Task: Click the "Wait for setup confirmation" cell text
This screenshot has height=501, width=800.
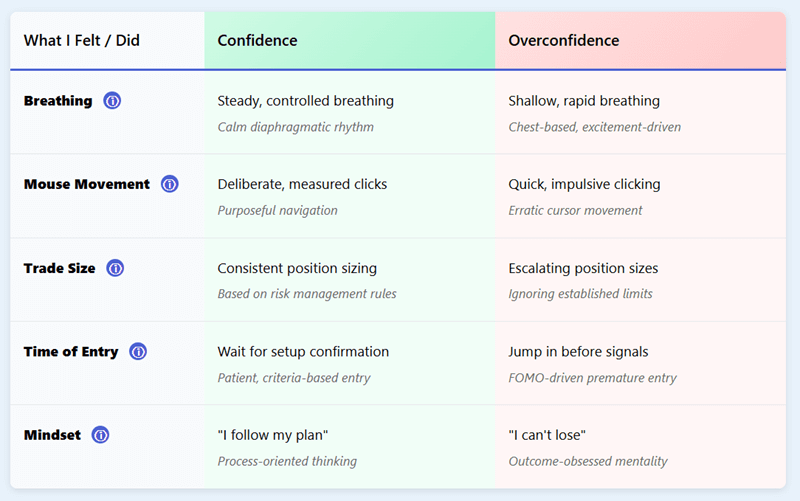Action: point(303,352)
